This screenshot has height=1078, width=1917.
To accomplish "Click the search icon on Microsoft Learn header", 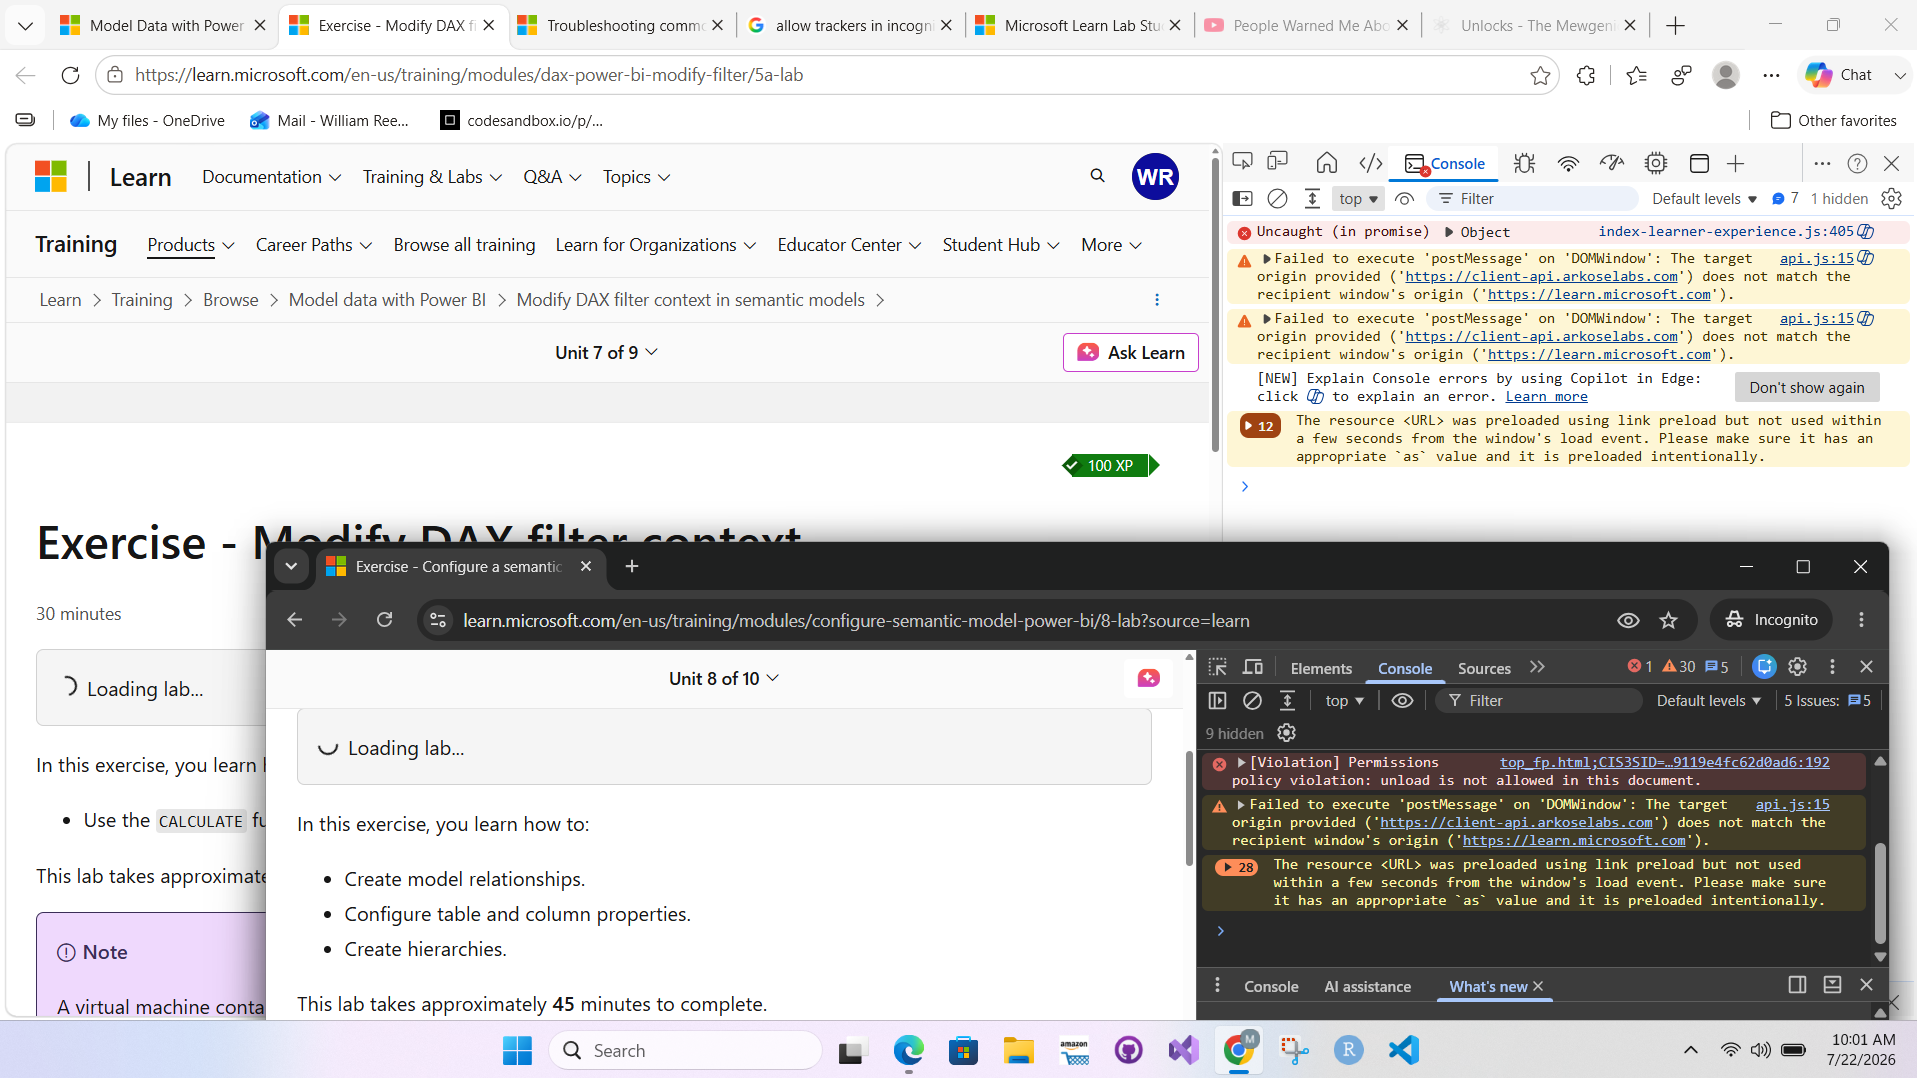I will [1097, 176].
